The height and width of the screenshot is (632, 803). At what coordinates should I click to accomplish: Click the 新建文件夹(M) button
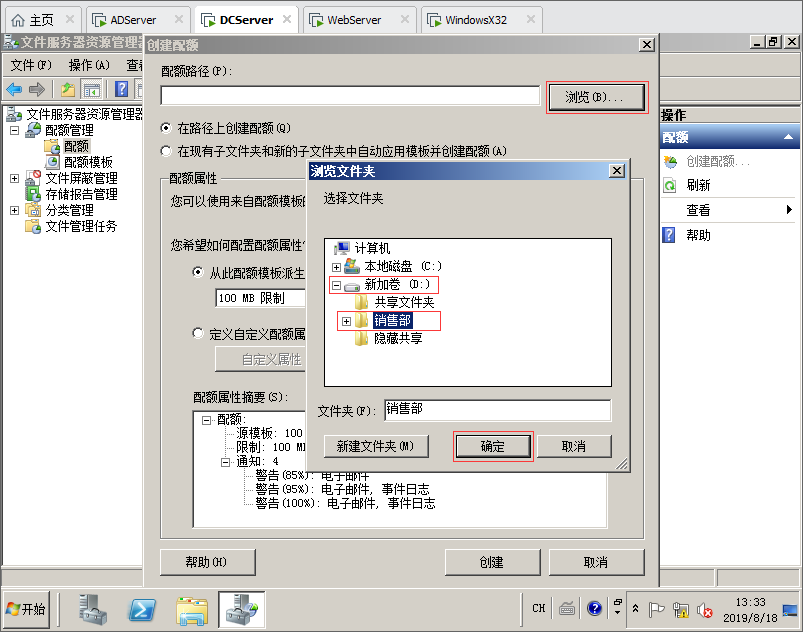376,447
